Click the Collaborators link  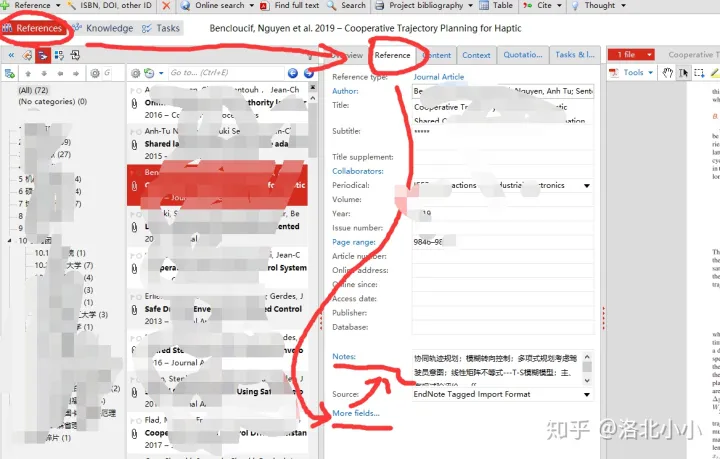pos(358,171)
